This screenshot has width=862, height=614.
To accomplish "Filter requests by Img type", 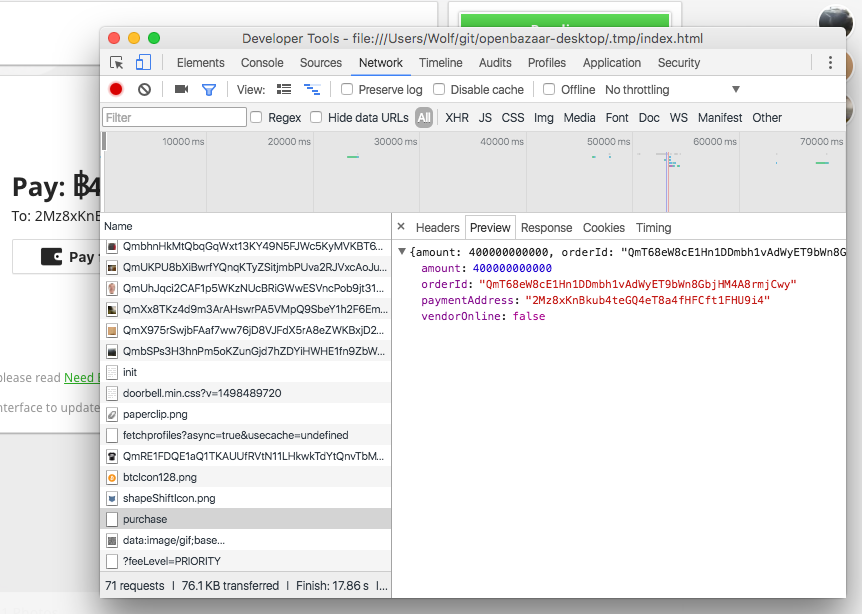I will (544, 118).
